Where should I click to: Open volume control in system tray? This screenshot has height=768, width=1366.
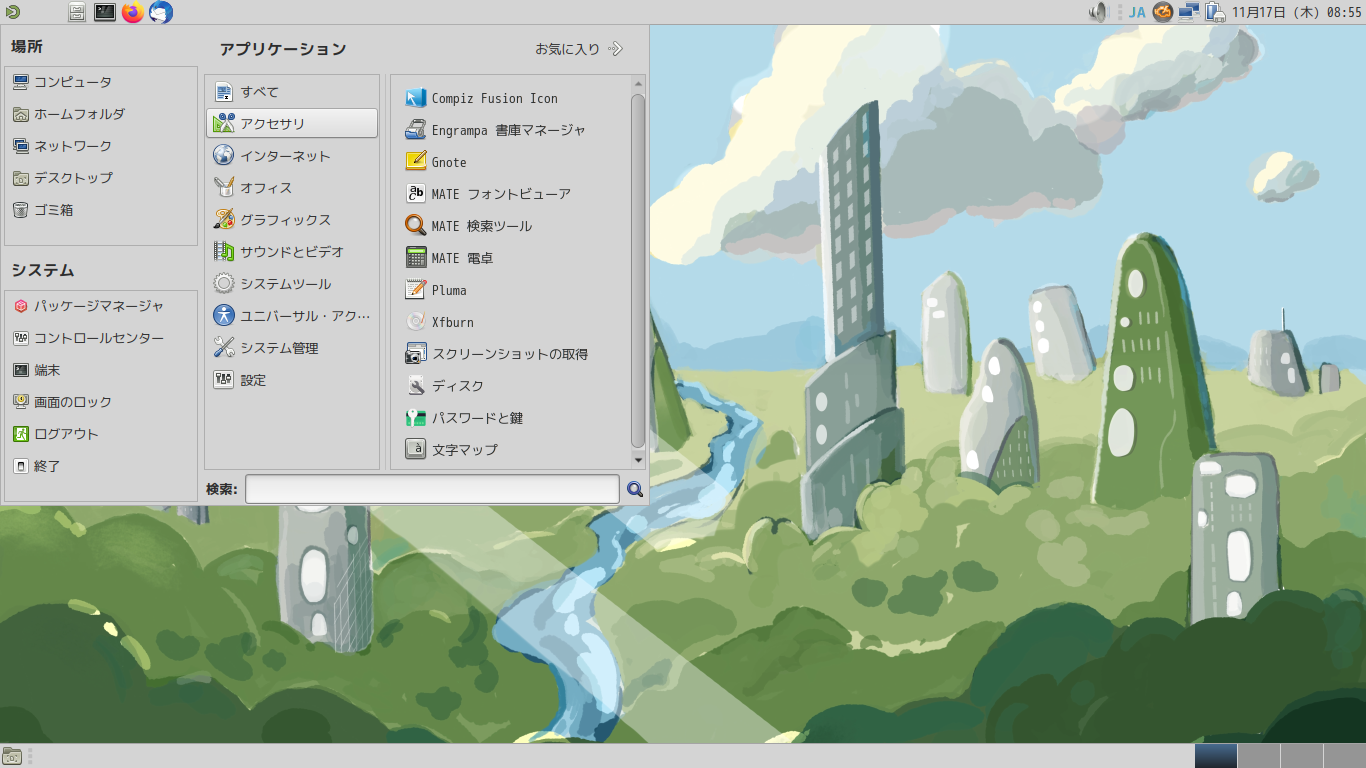coord(1099,12)
